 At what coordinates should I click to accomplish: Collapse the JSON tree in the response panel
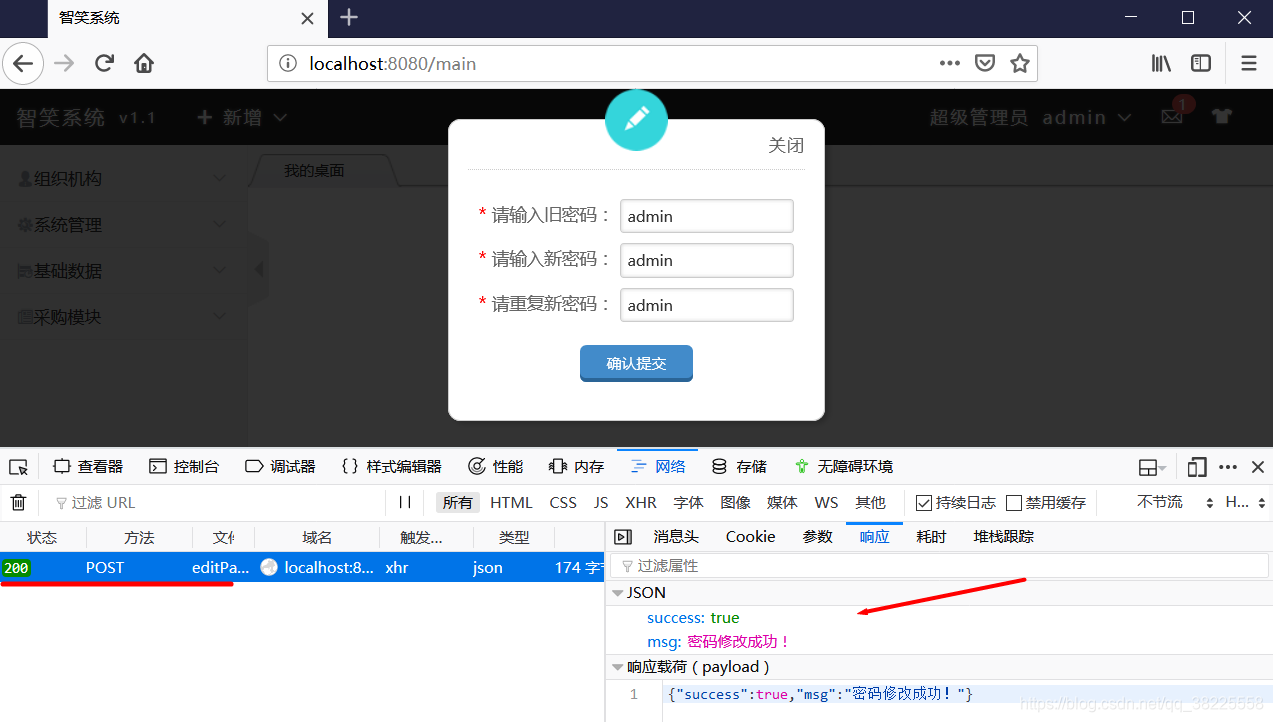click(x=618, y=592)
